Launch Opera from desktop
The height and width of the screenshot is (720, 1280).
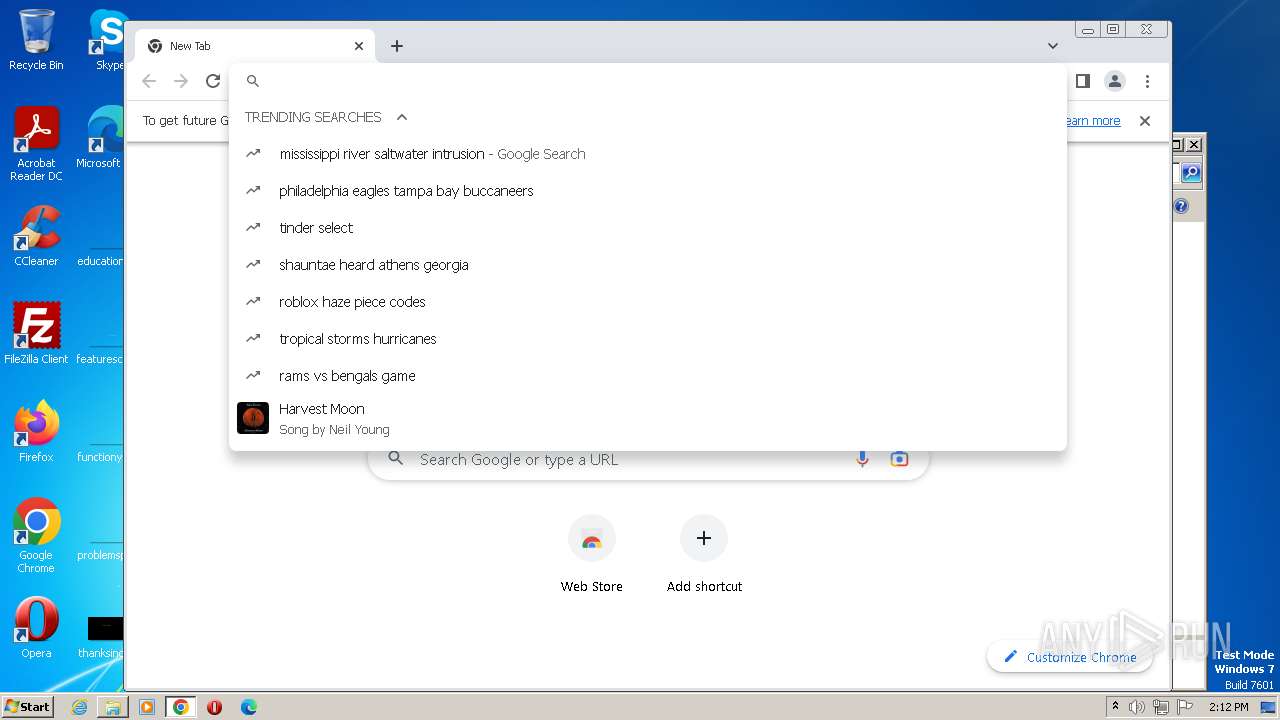(36, 627)
